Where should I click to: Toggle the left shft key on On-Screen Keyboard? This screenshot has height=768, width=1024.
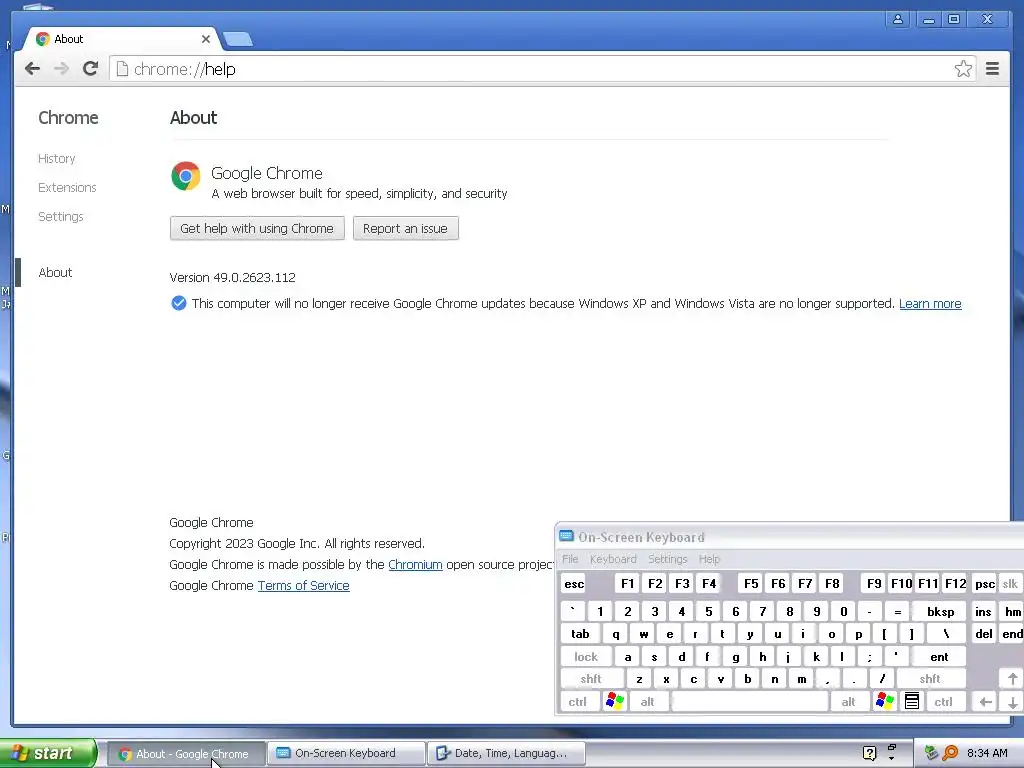pos(591,679)
